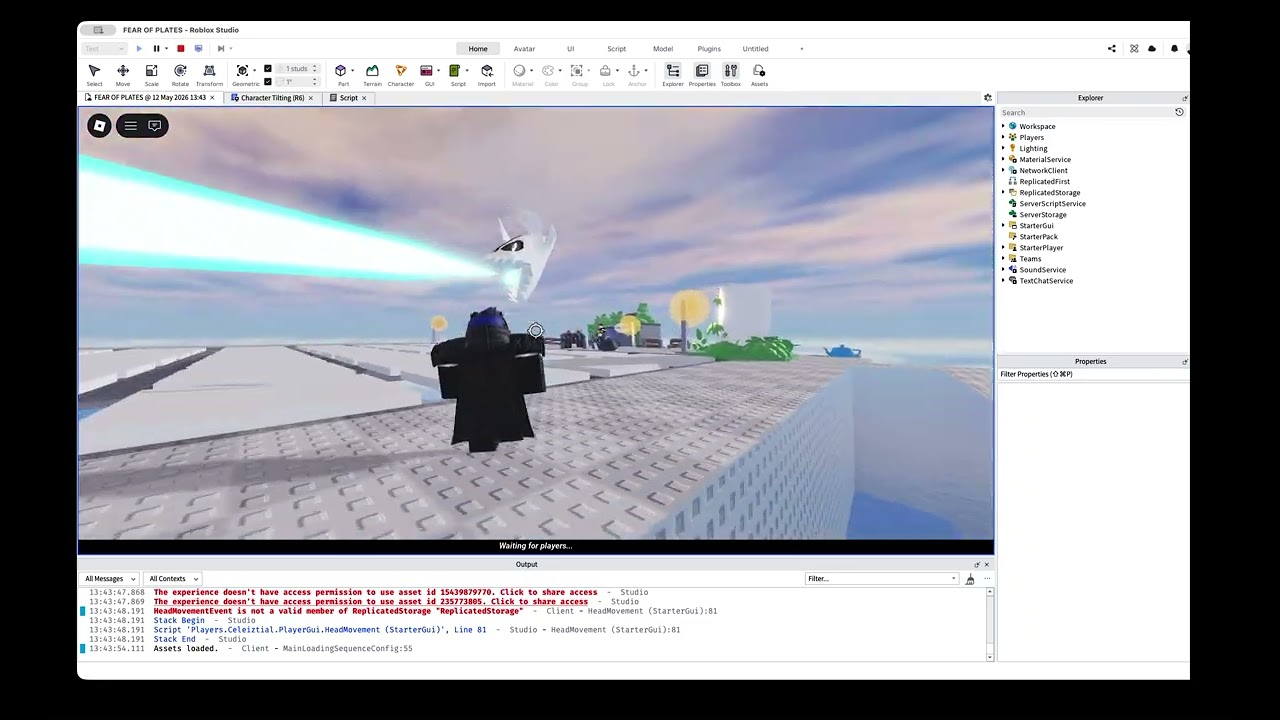Expand the Lighting tree node

click(x=1003, y=148)
